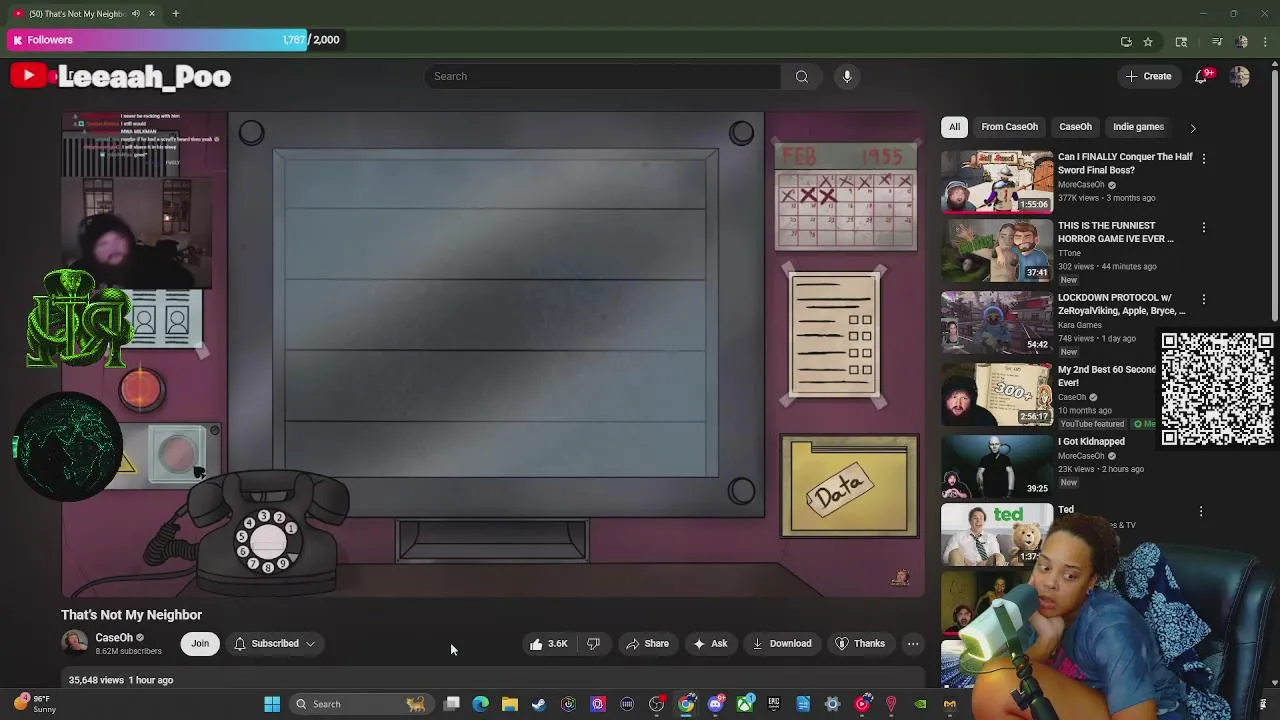Open Xbox app from taskbar
The image size is (1280, 720).
click(745, 704)
